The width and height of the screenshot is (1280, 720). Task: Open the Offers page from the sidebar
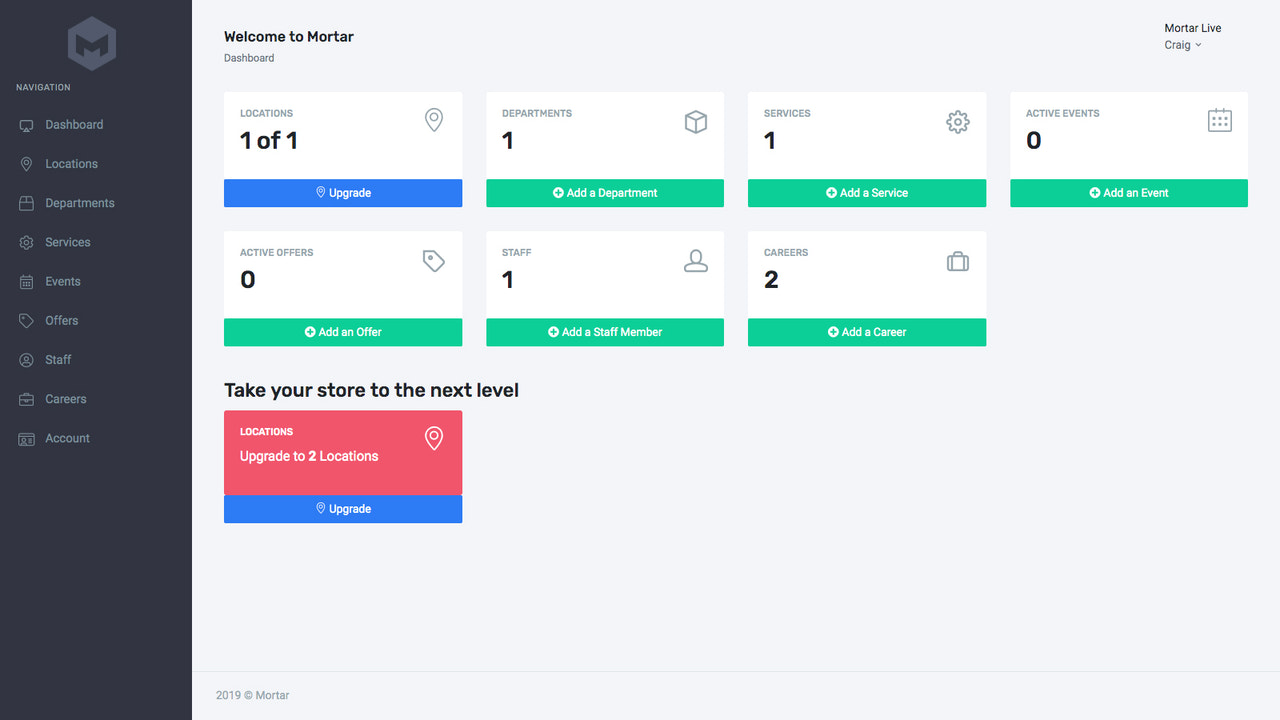coord(62,320)
